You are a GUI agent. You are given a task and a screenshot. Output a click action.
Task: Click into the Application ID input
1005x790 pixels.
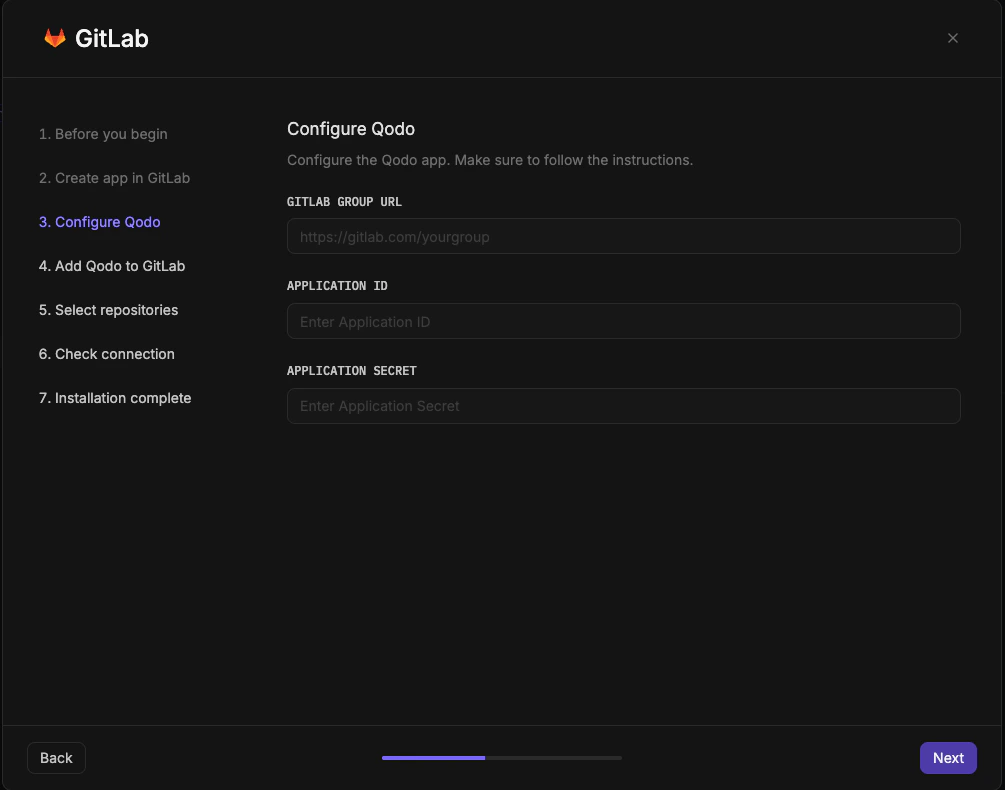[x=624, y=321]
